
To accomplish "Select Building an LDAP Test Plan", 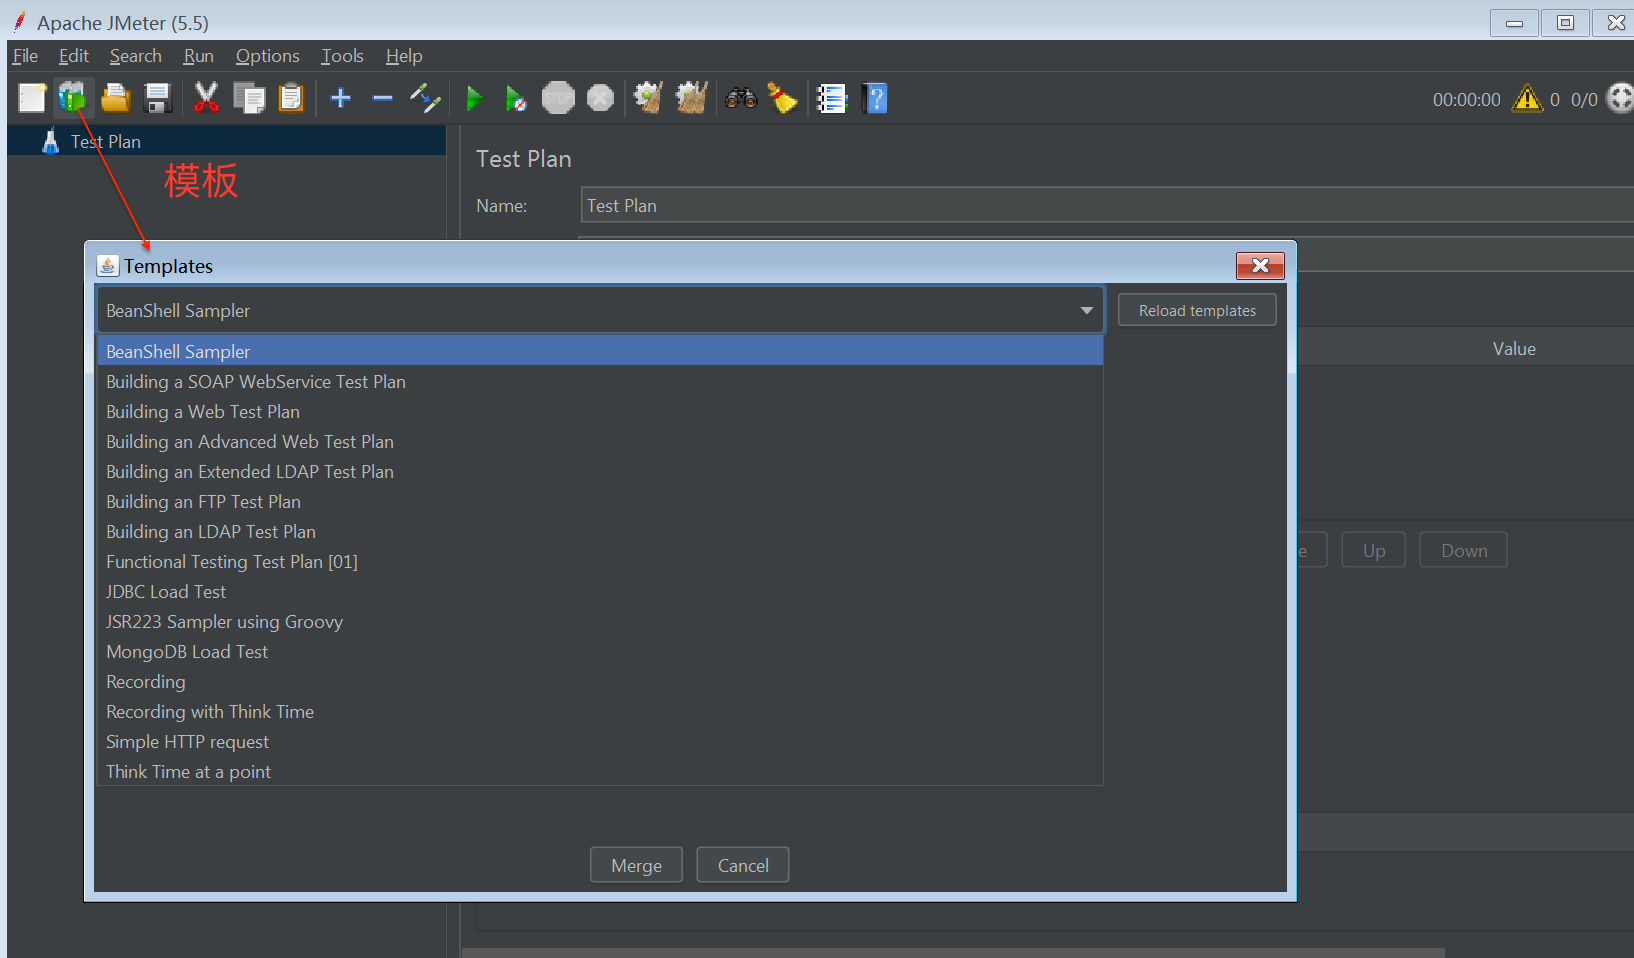I will point(600,531).
